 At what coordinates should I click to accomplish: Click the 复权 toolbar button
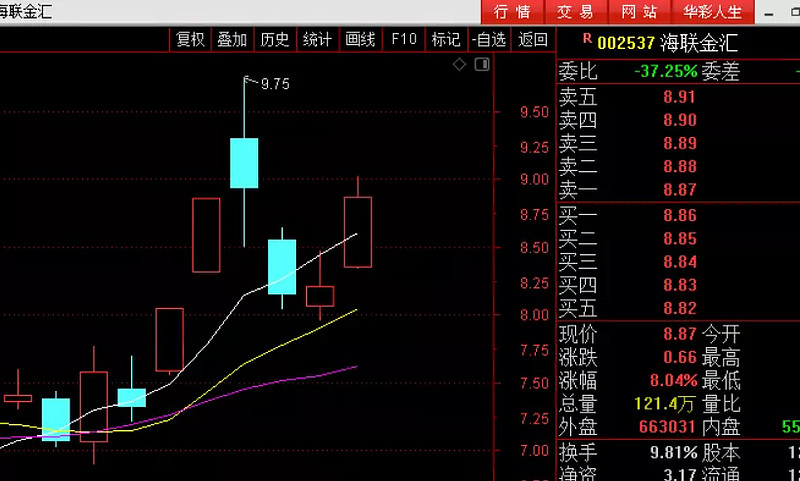[190, 39]
